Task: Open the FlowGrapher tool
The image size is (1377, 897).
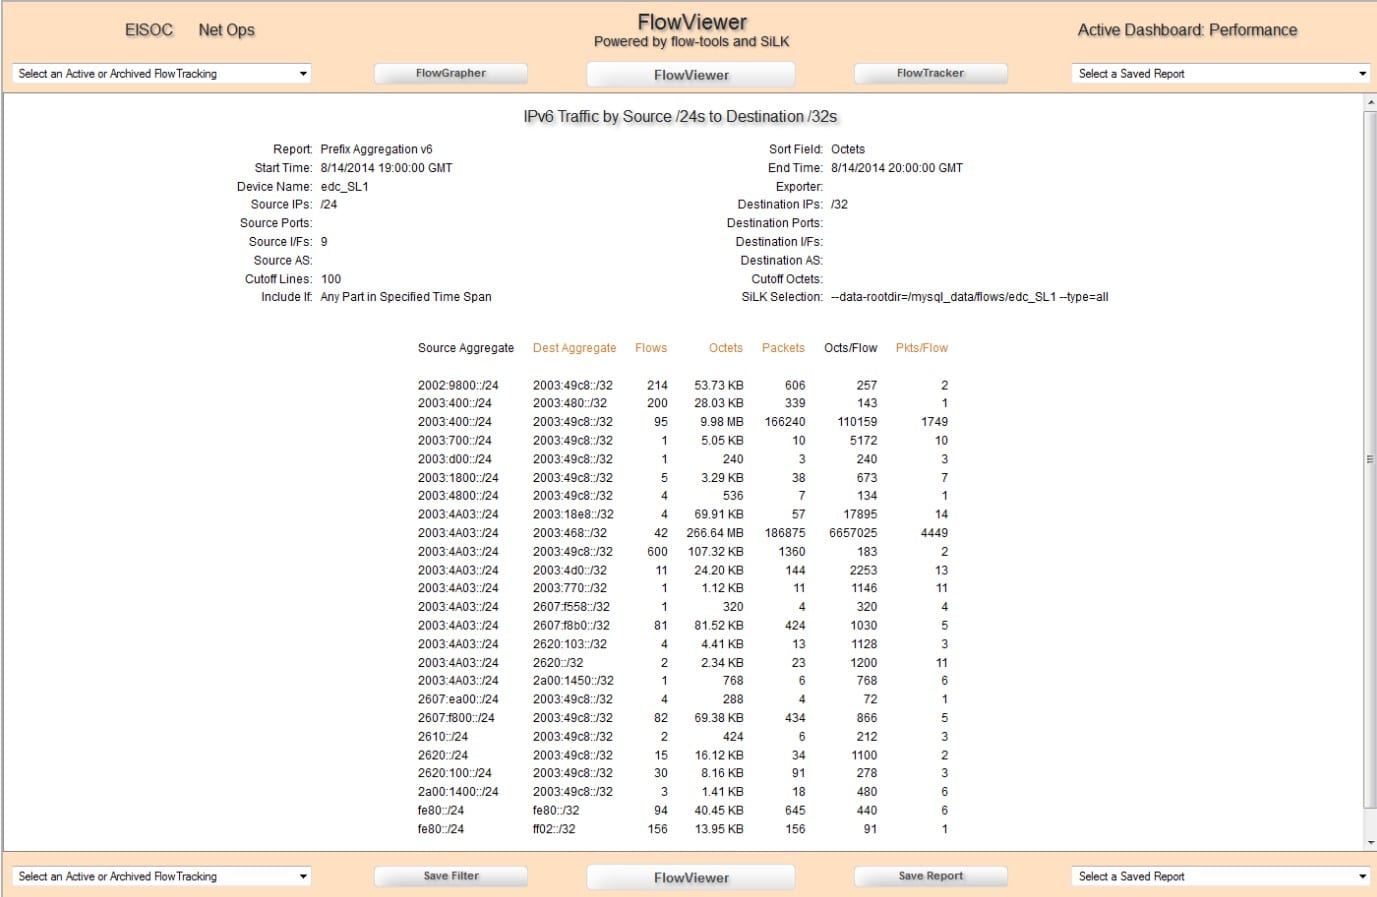Action: [451, 72]
